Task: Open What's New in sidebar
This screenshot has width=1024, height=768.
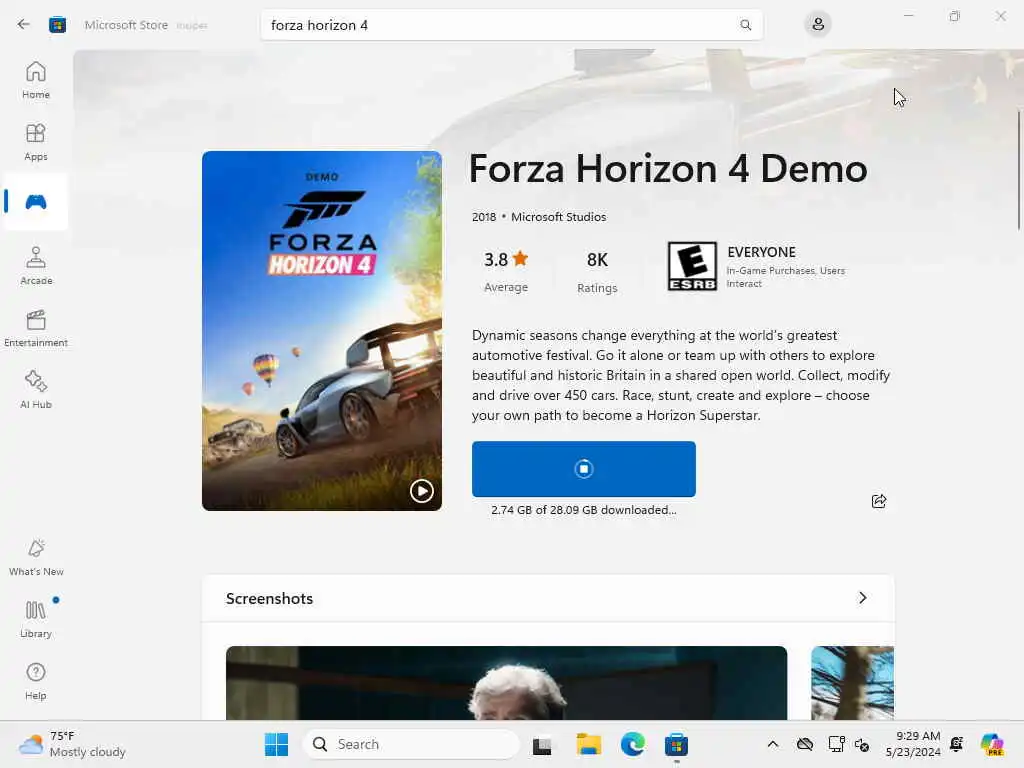Action: tap(36, 558)
